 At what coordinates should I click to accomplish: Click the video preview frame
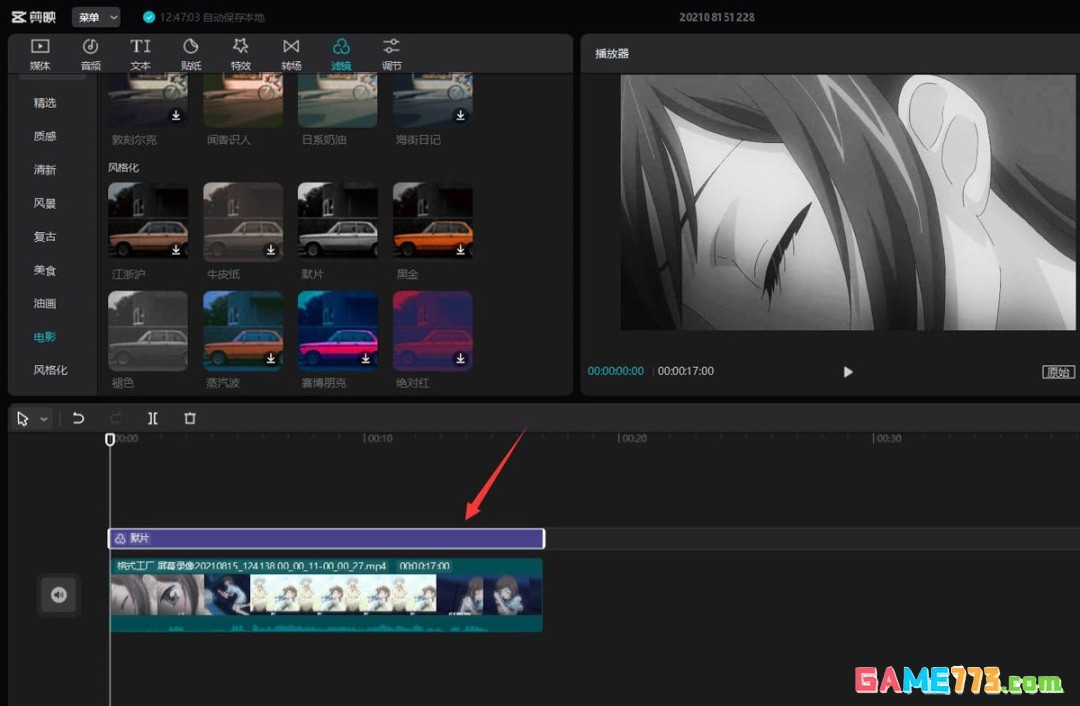tap(849, 202)
